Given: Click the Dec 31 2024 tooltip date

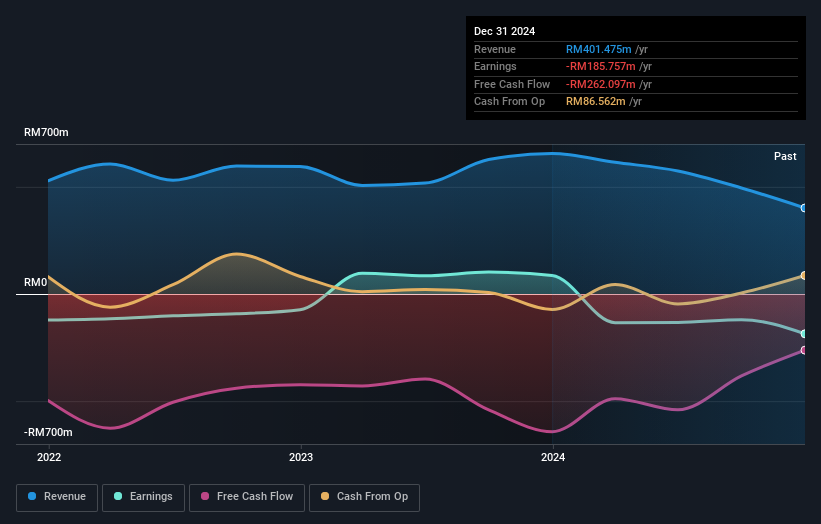Looking at the screenshot, I should (x=504, y=31).
